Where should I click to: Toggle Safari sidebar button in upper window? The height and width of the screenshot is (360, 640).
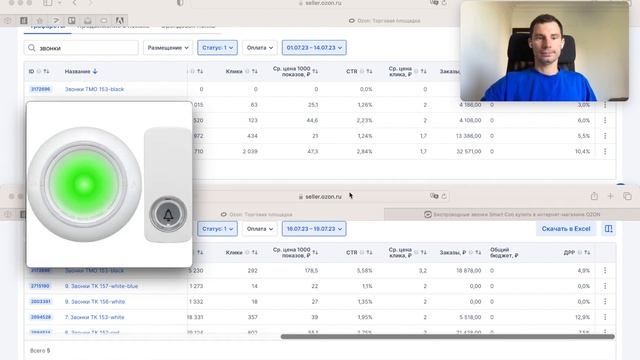(x=48, y=3)
